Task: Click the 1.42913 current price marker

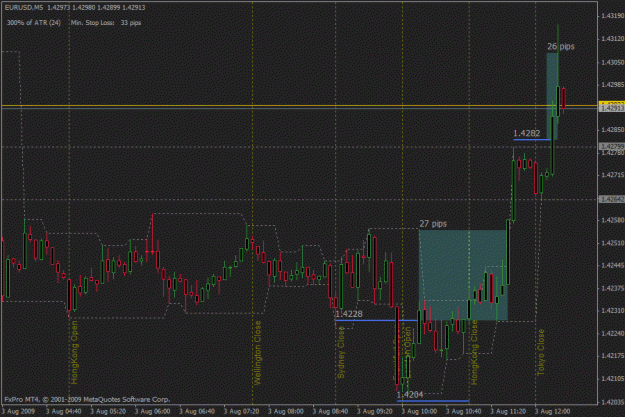Action: (612, 108)
